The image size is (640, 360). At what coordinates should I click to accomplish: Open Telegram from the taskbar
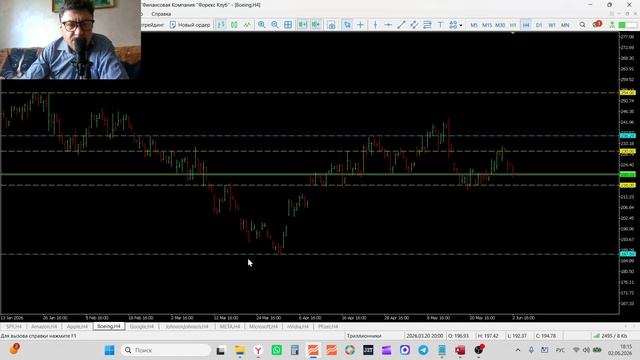point(423,350)
